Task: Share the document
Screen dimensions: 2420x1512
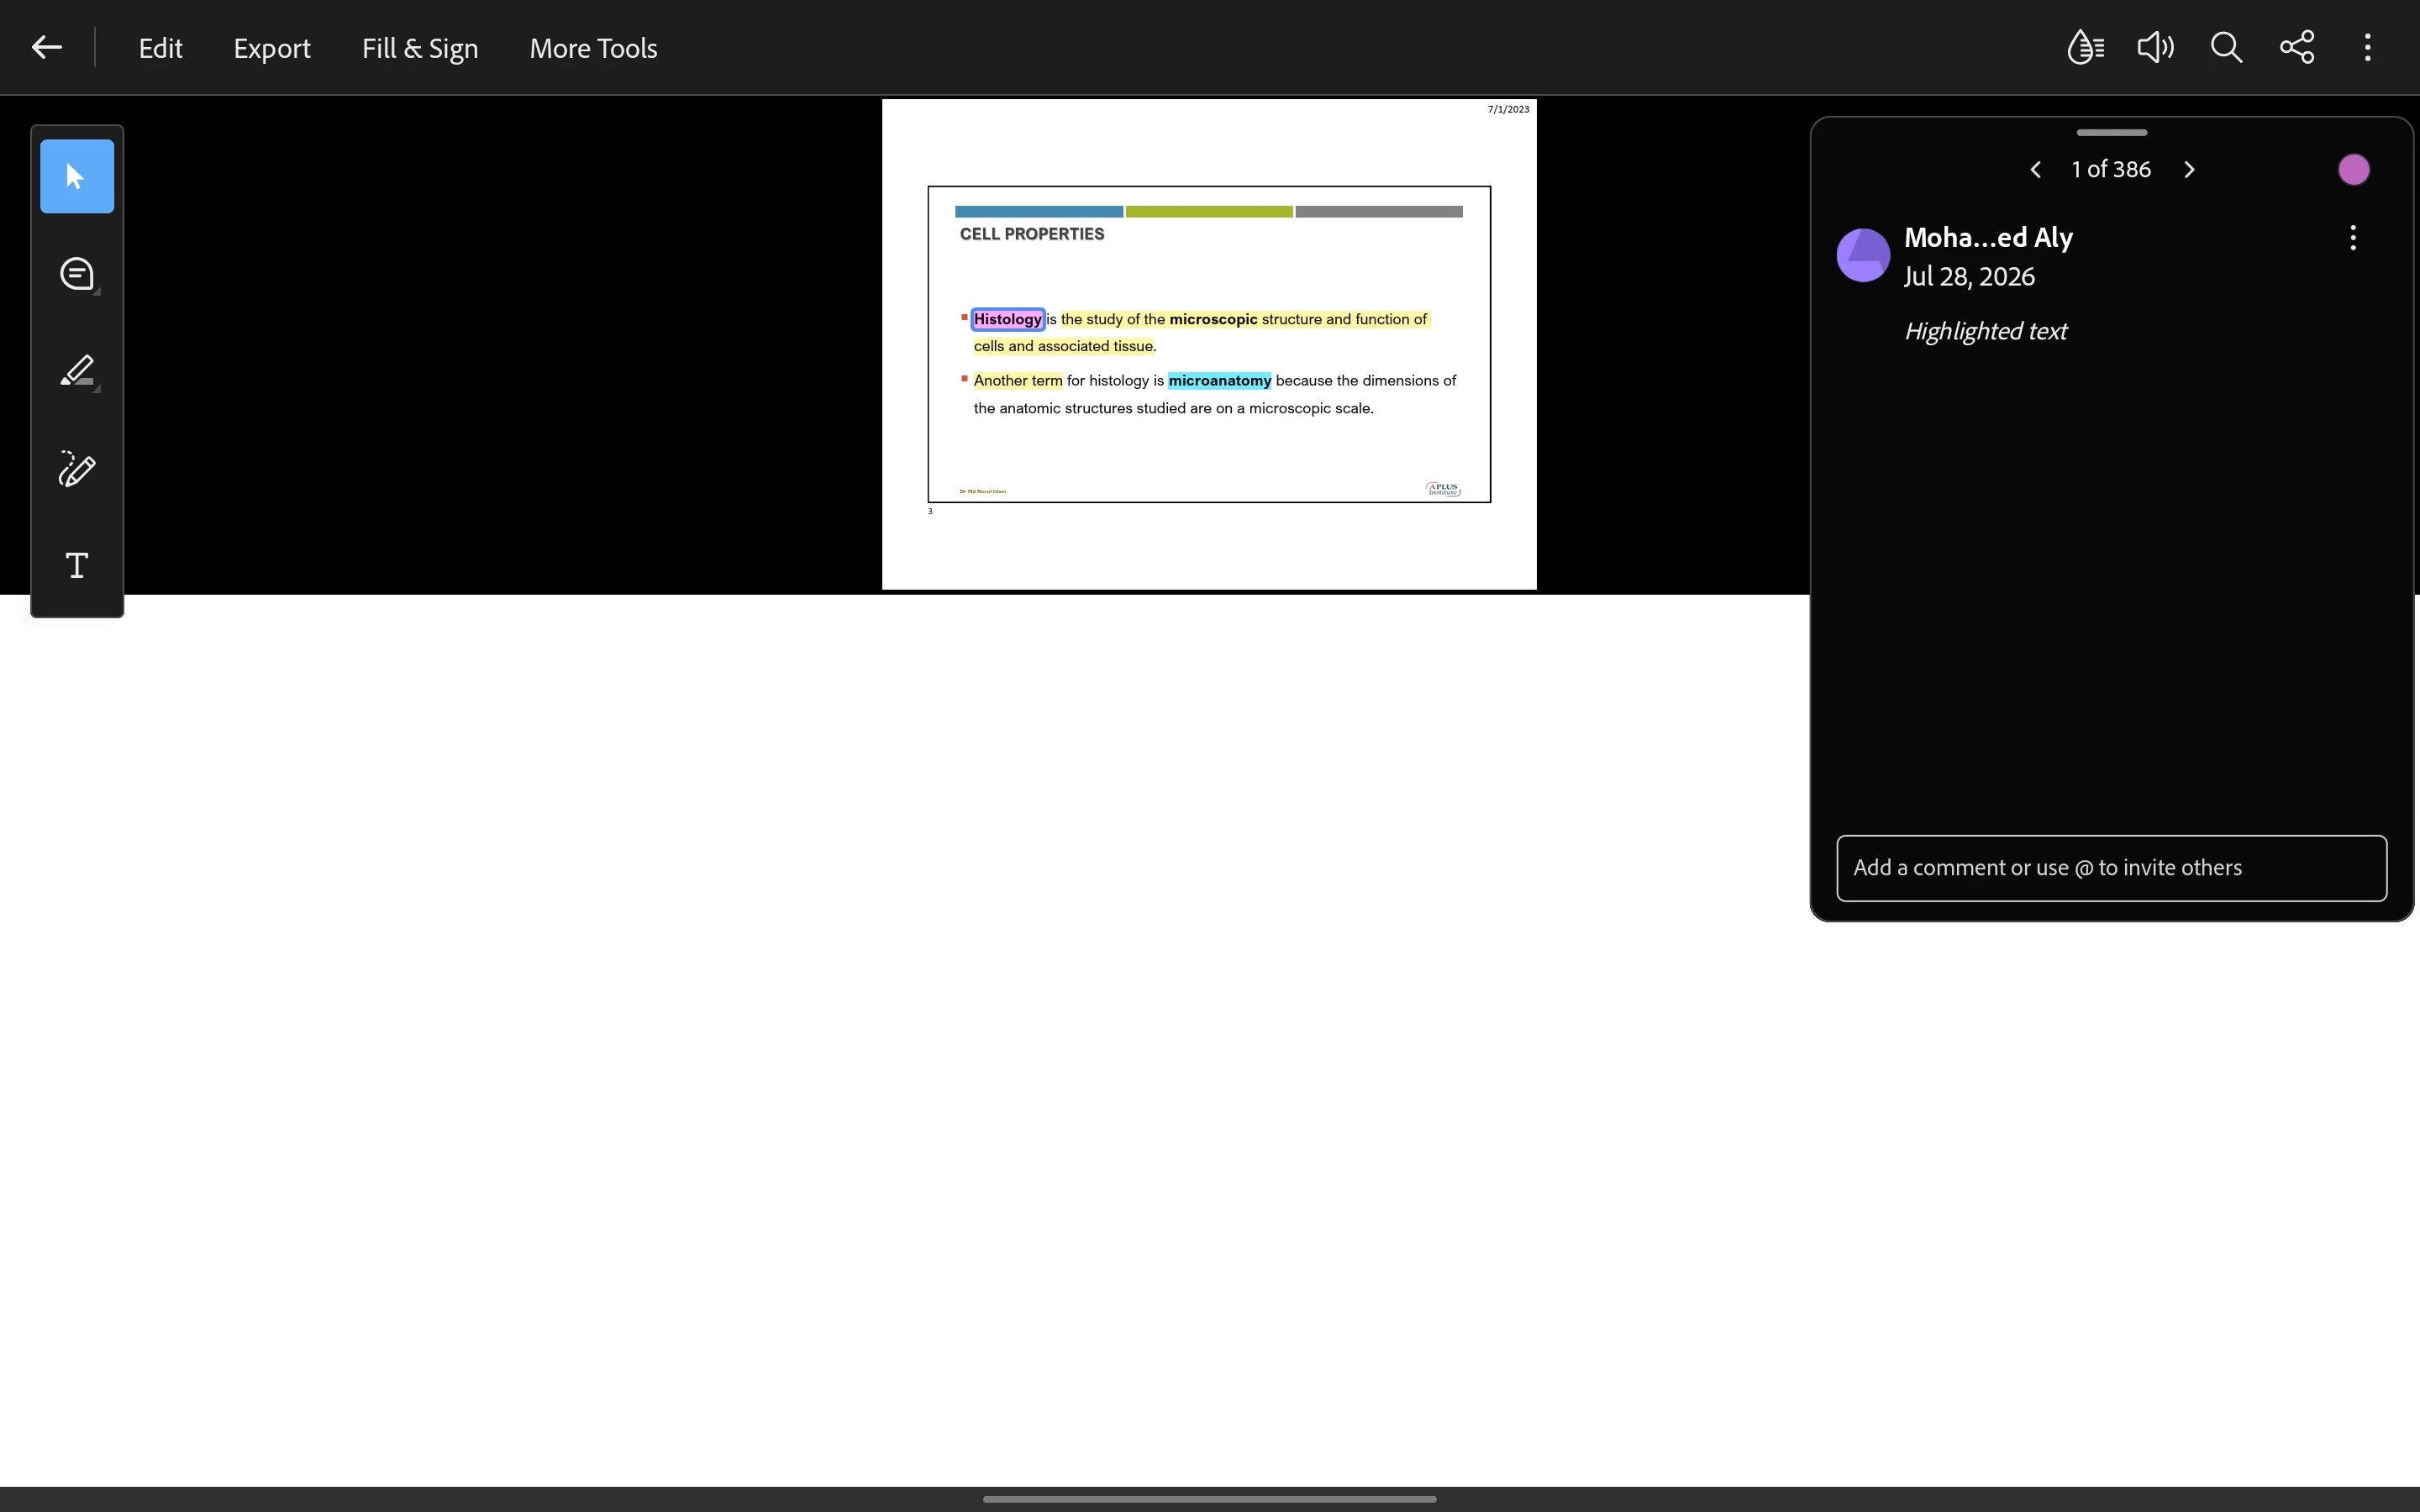Action: [2297, 47]
